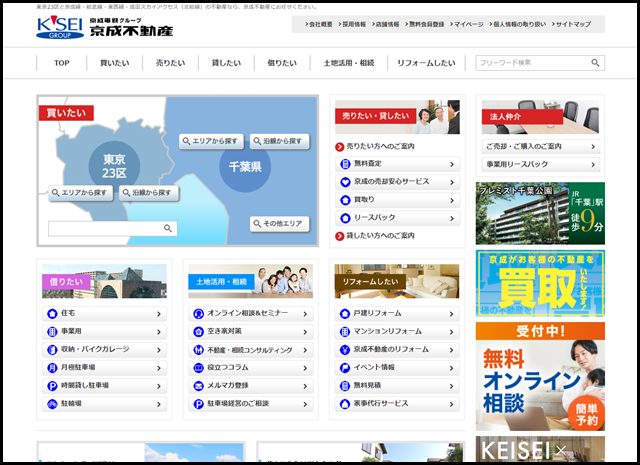Click the chevron on the 月極駐車場 row
This screenshot has height=465, width=640.
click(x=159, y=368)
